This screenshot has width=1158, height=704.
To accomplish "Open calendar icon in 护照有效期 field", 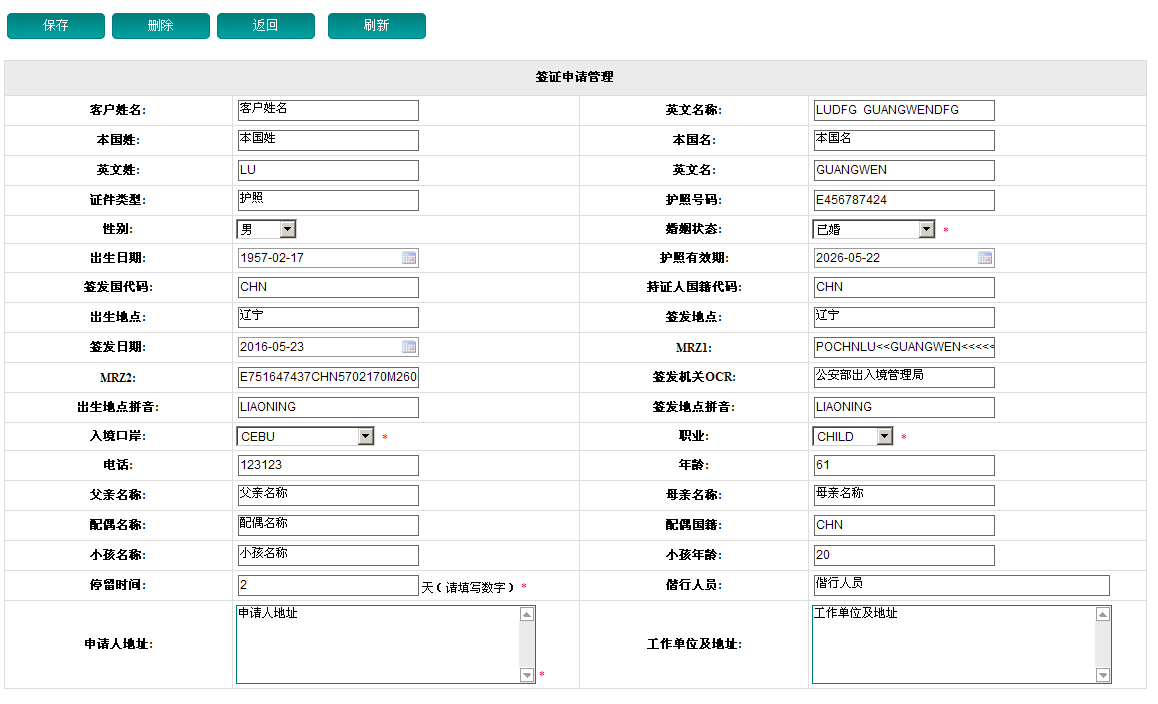I will pos(985,258).
